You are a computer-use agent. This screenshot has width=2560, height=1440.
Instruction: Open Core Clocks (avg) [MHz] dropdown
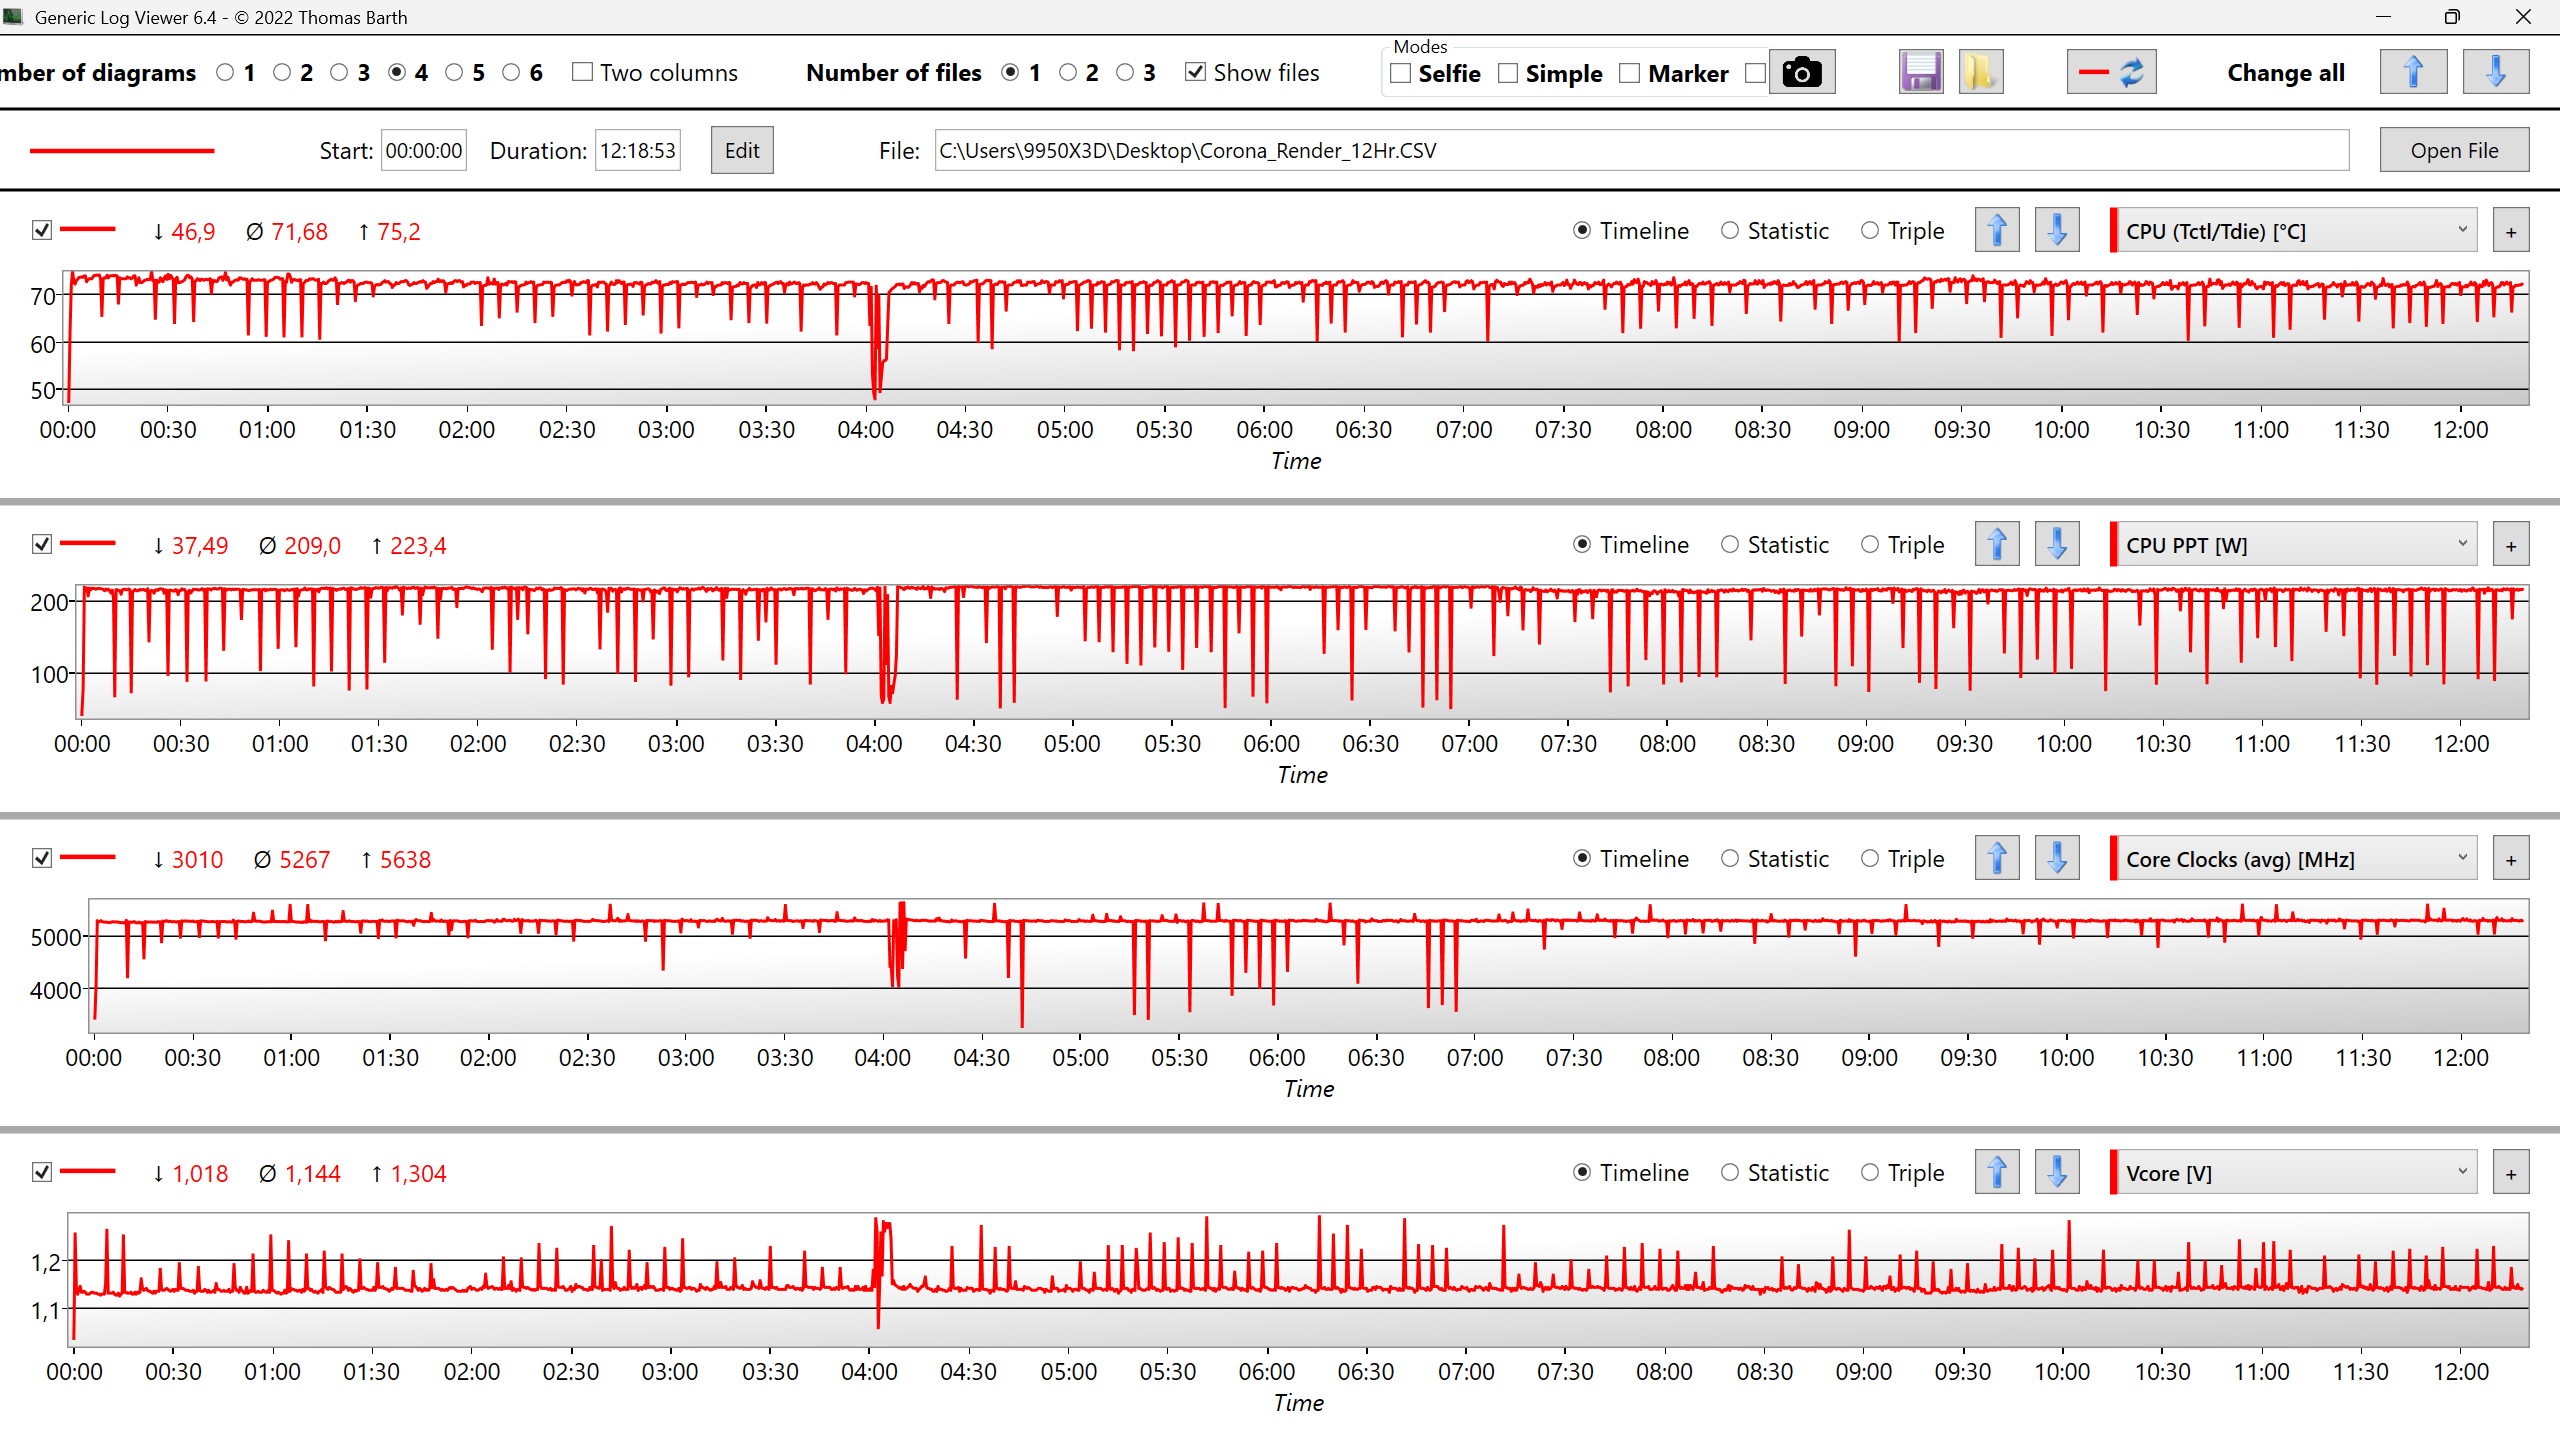2298,859
